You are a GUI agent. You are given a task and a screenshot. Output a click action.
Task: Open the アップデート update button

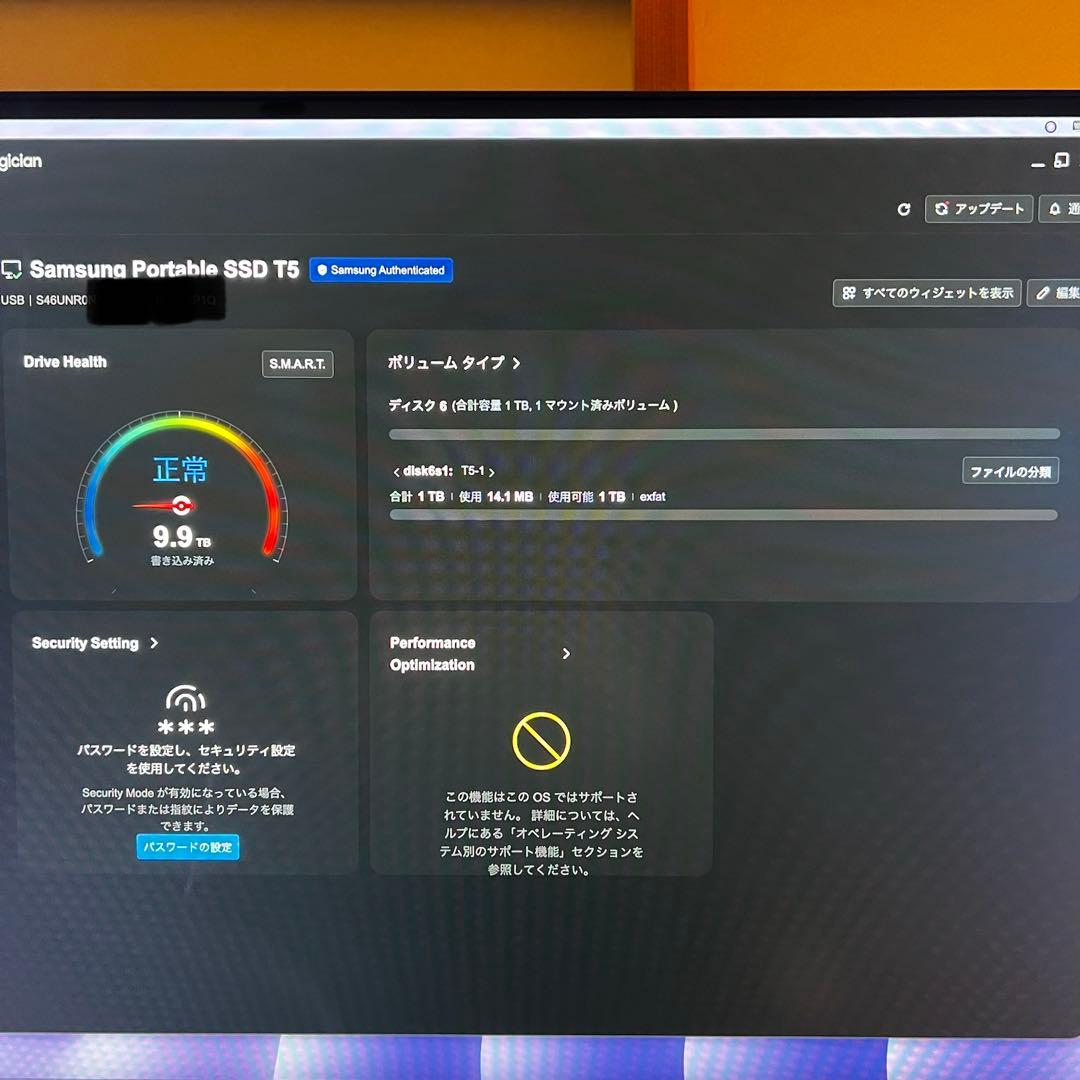click(979, 209)
